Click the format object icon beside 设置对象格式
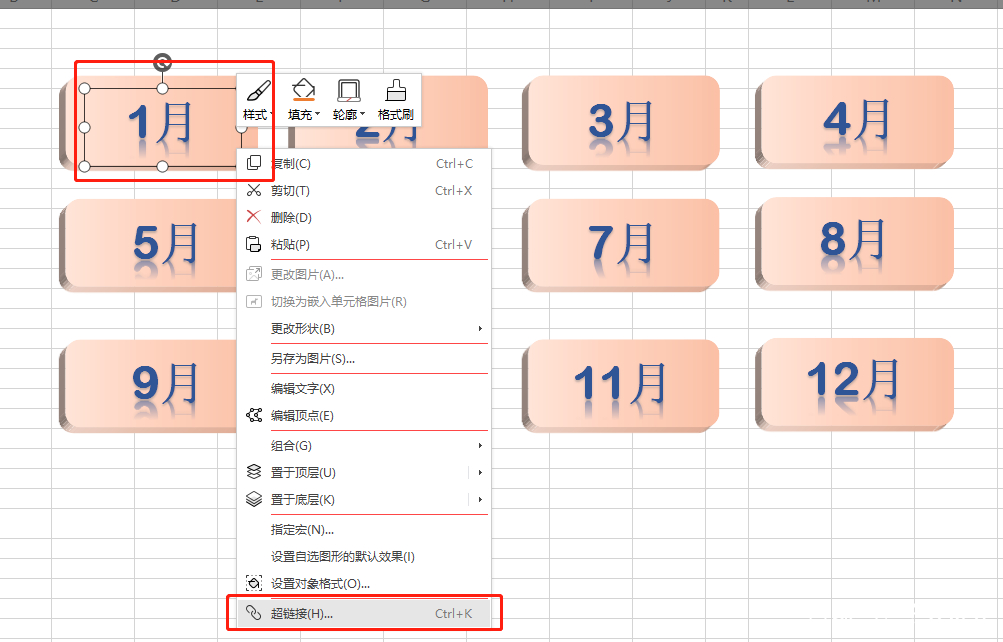This screenshot has width=1003, height=642. pyautogui.click(x=254, y=583)
